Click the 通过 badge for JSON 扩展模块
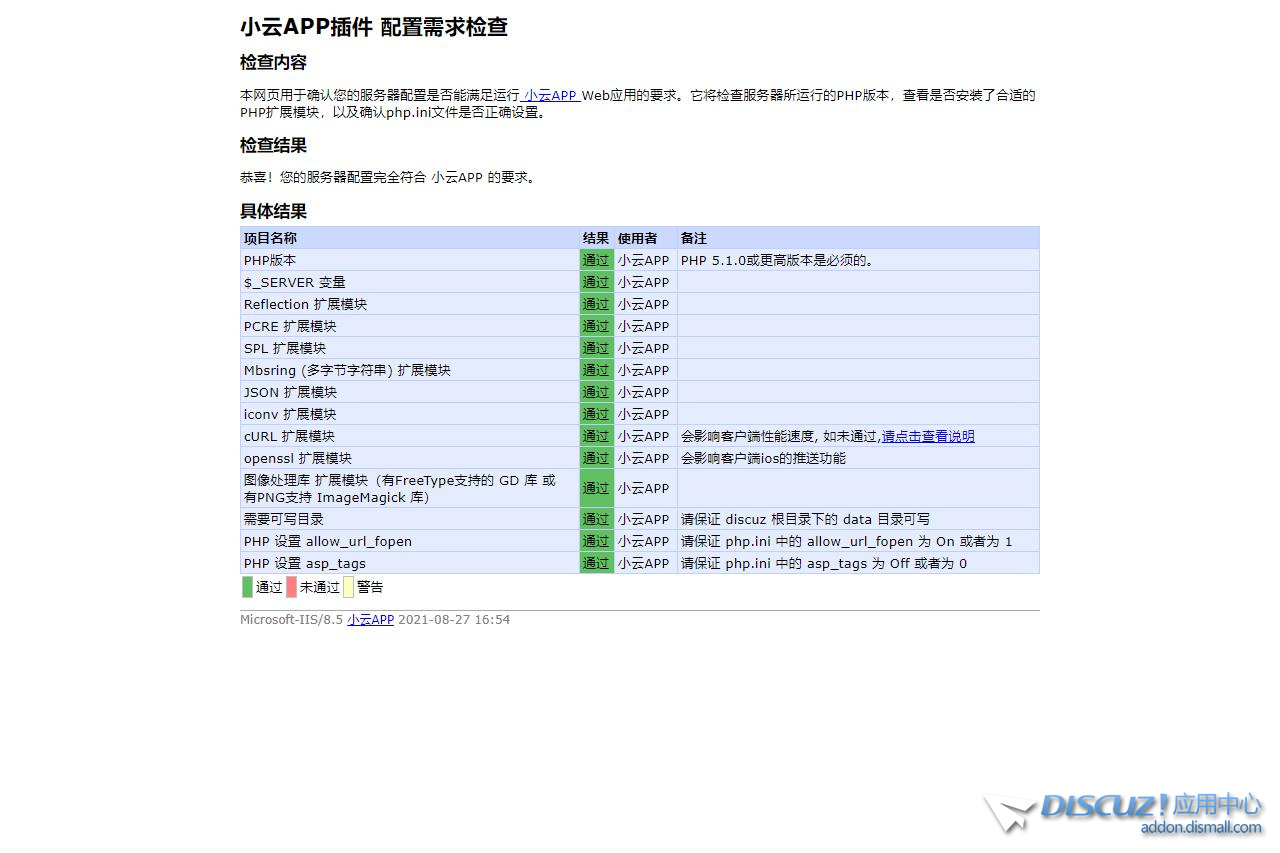 596,392
